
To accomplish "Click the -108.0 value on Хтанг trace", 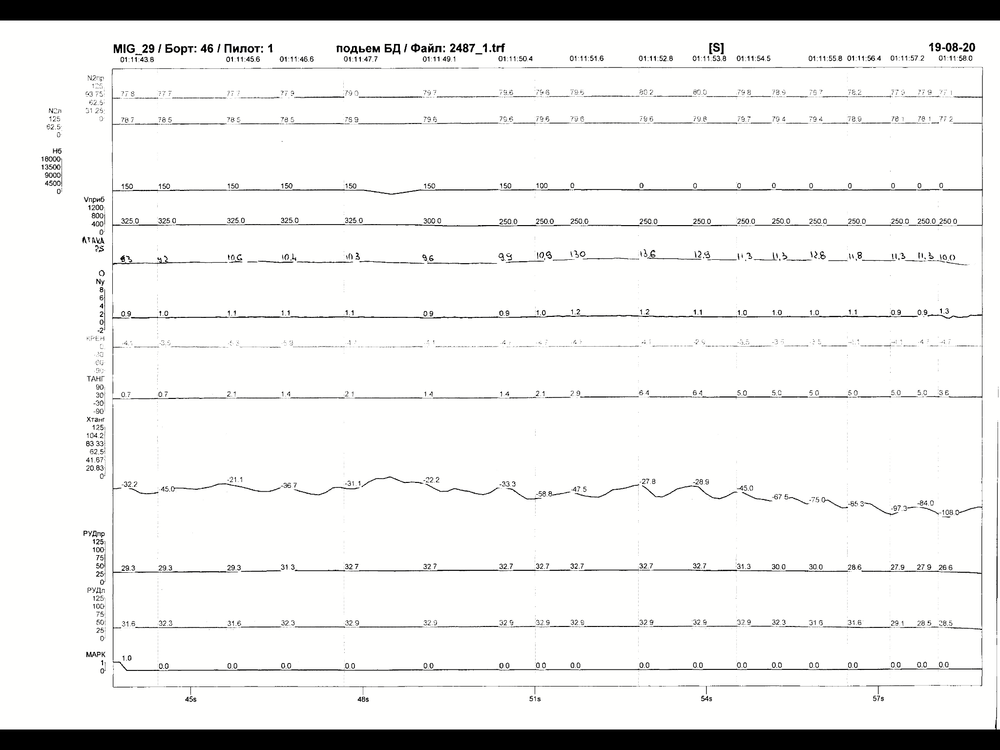I will (950, 512).
